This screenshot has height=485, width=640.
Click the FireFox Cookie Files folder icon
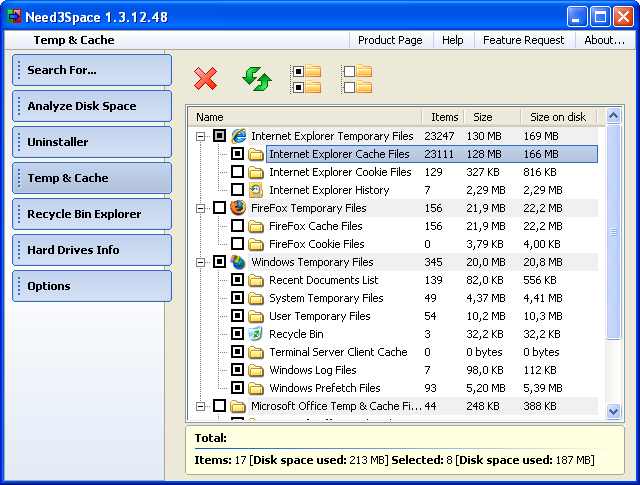(x=256, y=244)
